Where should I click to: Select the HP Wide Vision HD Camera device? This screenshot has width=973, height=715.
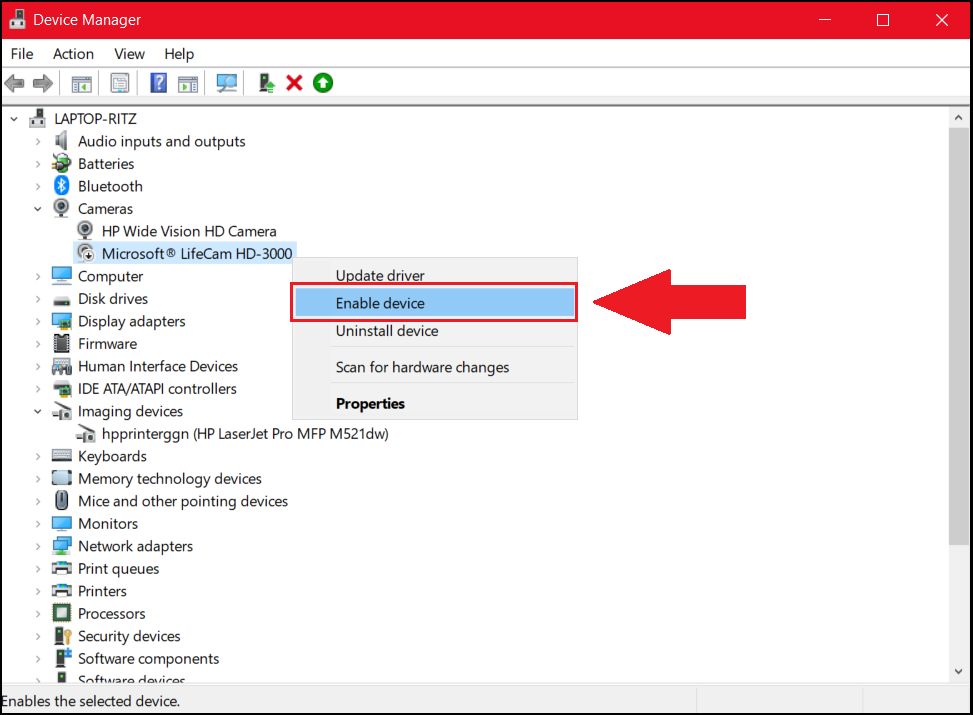click(189, 230)
